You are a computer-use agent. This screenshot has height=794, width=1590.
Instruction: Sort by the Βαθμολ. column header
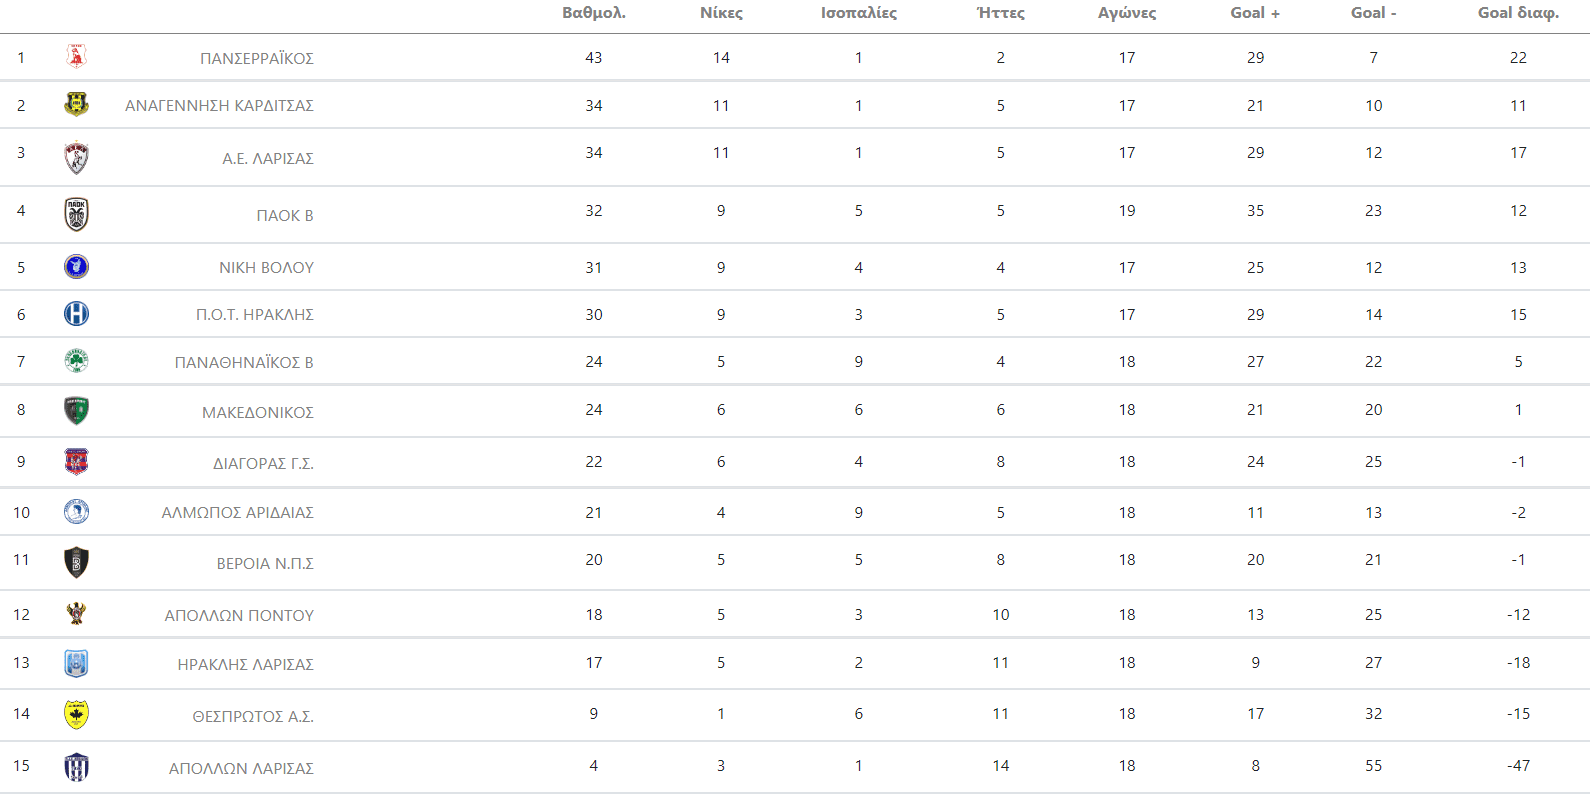tap(593, 13)
